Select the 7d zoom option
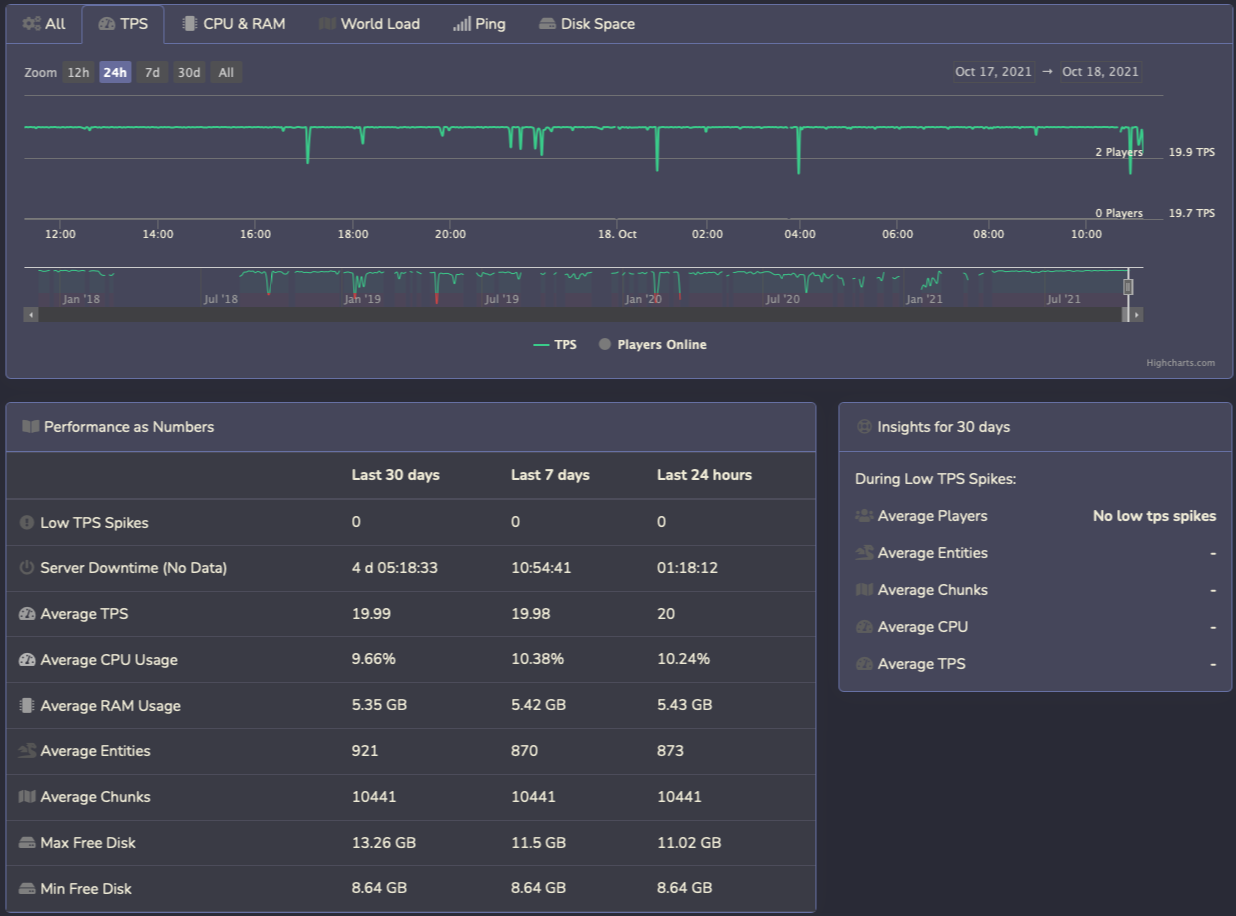This screenshot has height=916, width=1236. pyautogui.click(x=152, y=72)
